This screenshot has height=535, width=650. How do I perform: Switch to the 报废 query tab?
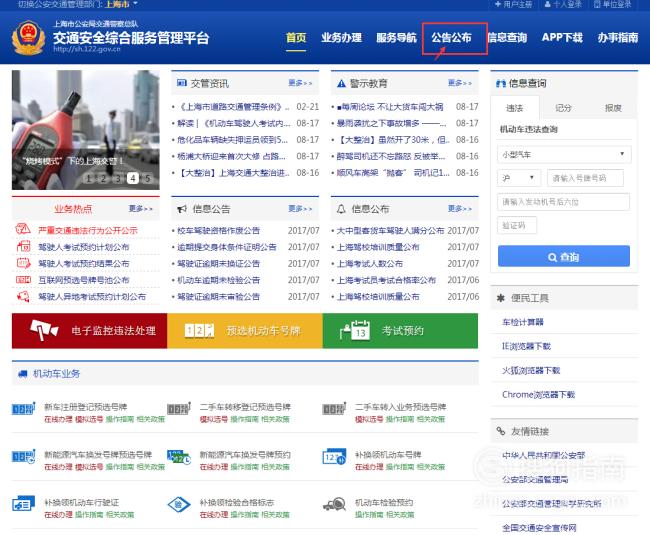pos(613,108)
